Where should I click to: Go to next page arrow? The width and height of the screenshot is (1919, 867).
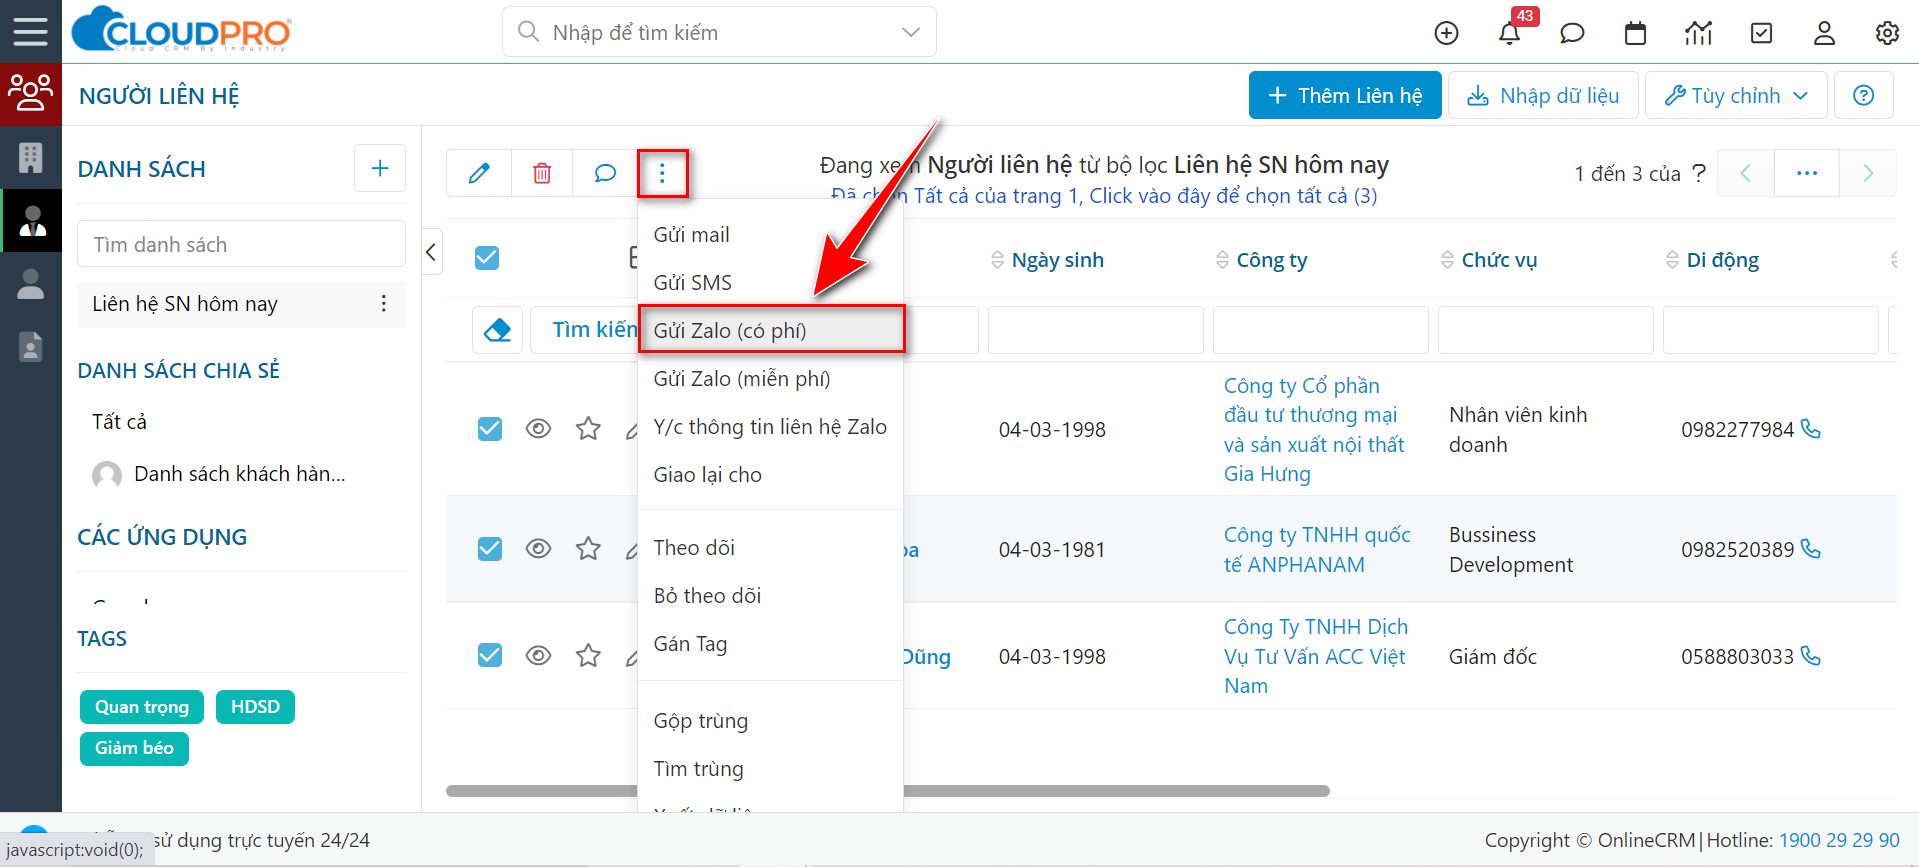coord(1868,173)
